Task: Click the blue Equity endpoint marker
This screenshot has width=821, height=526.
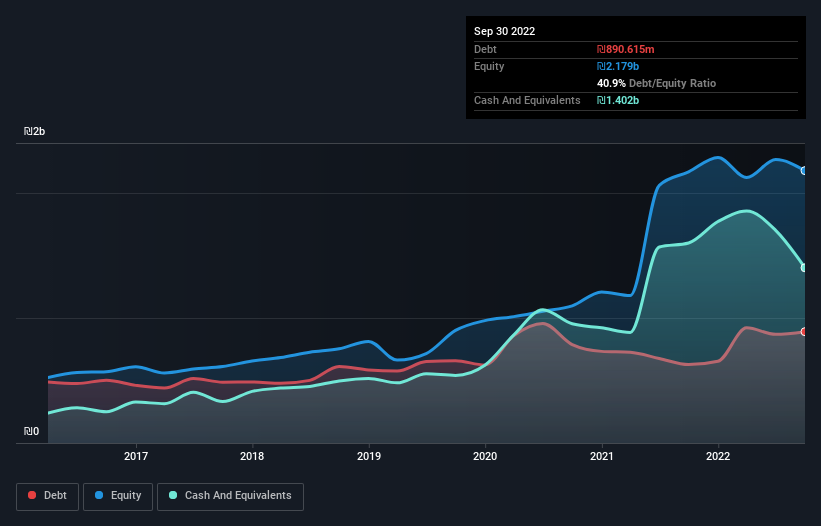Action: click(804, 171)
